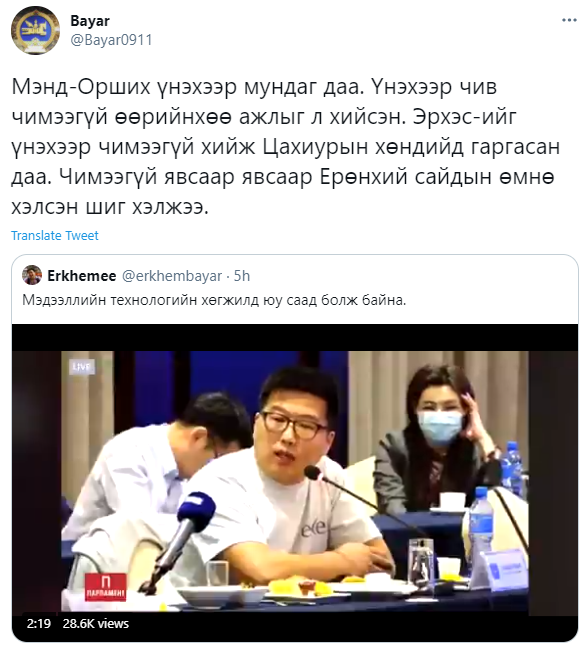Select the main tweet text starting Мэнд-Орших
Viewport: 584px width, 646px height.
click(x=284, y=147)
